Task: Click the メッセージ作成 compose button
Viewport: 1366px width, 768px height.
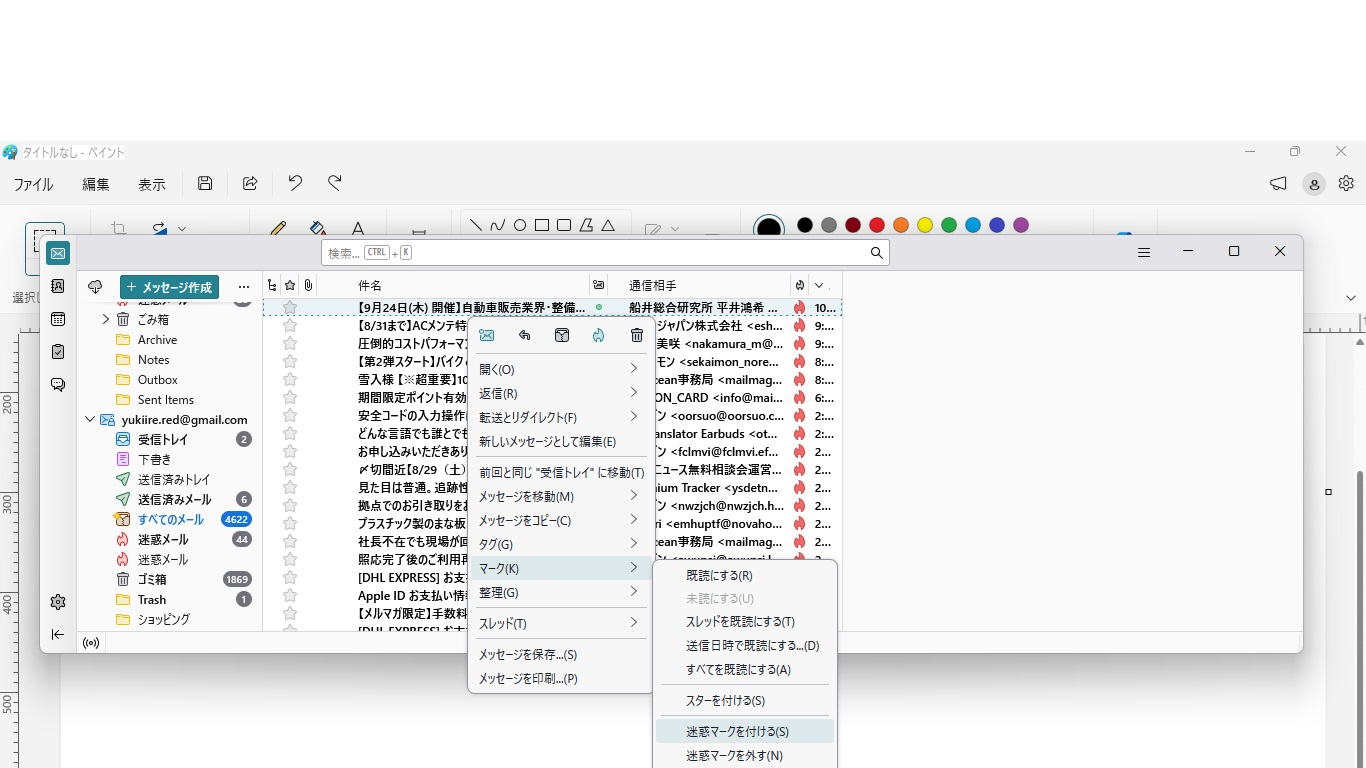Action: (169, 287)
